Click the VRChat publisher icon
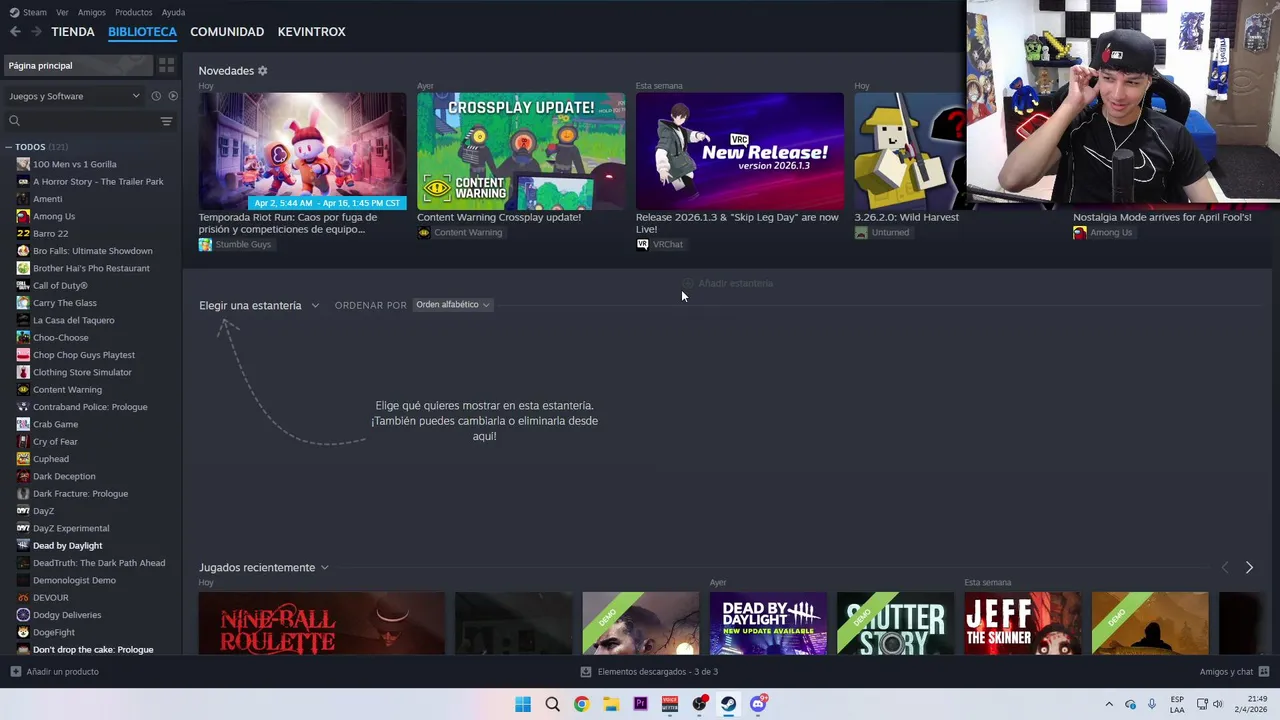The image size is (1280, 720). [x=642, y=244]
